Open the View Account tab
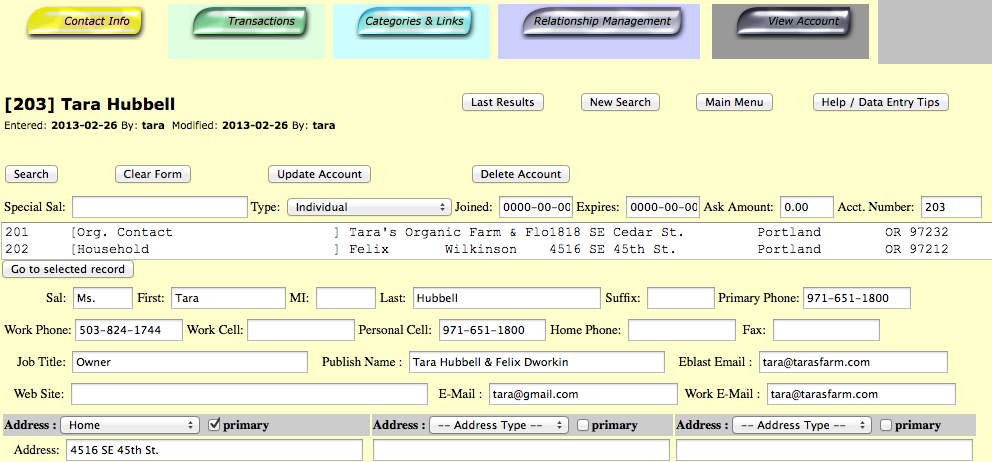 [792, 22]
